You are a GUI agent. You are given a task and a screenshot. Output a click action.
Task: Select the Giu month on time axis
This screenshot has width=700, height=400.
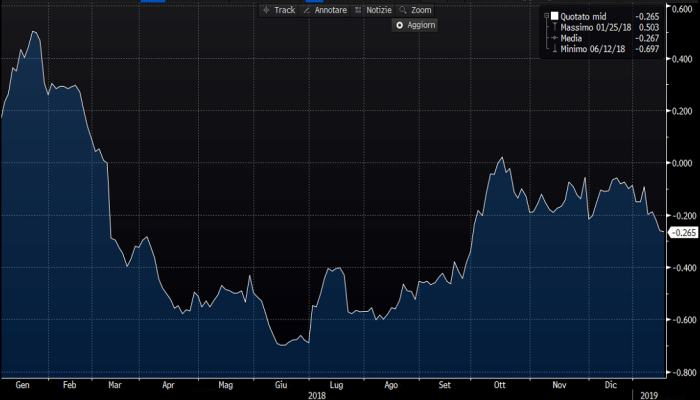click(281, 383)
